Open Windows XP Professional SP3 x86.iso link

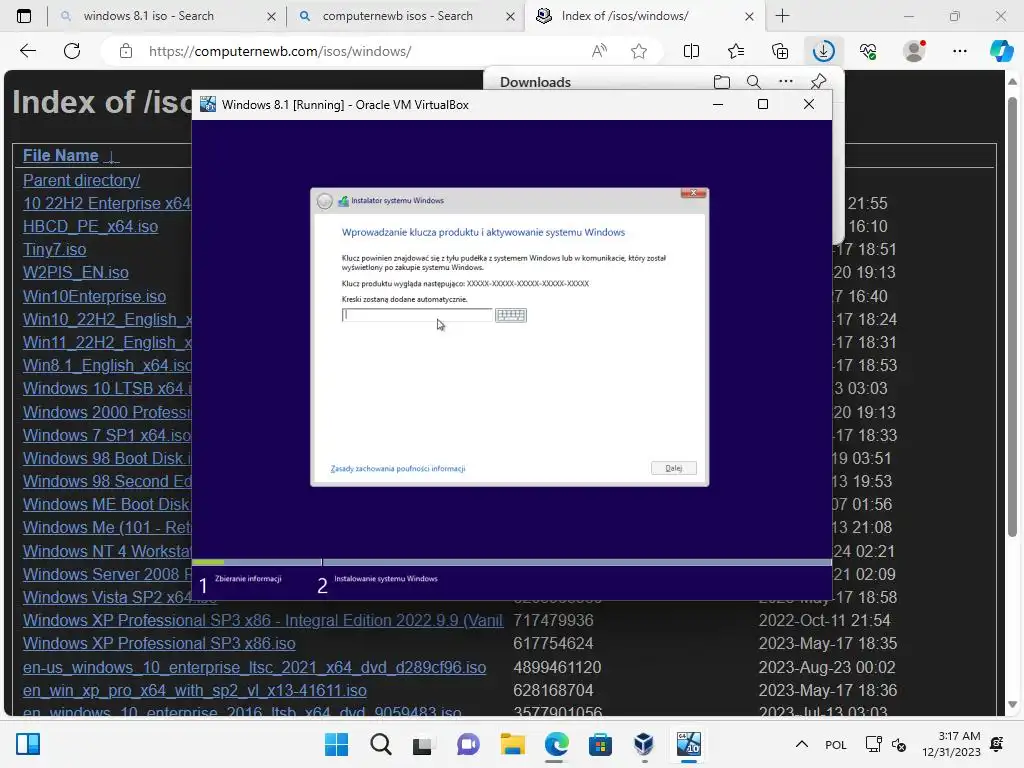pos(159,643)
